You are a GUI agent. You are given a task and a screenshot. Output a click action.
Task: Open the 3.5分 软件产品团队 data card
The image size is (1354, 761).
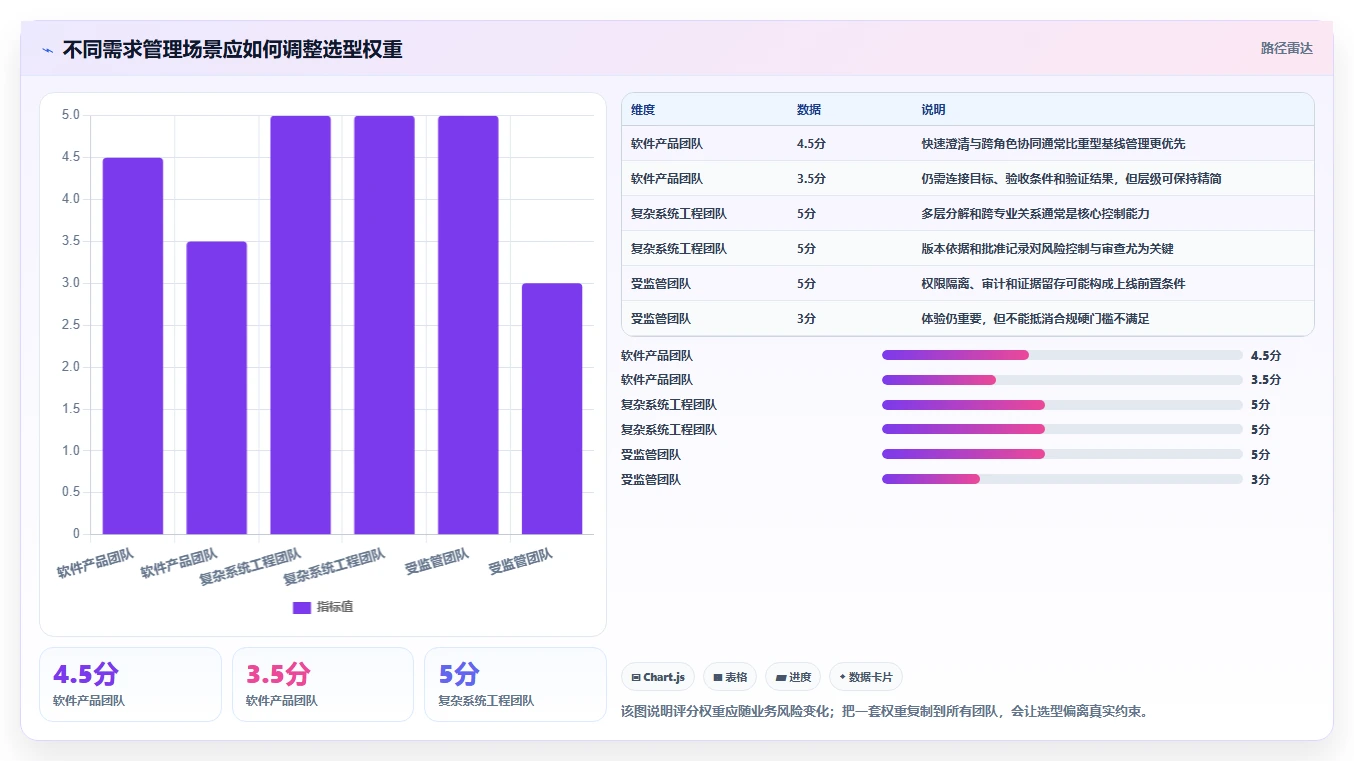click(323, 684)
